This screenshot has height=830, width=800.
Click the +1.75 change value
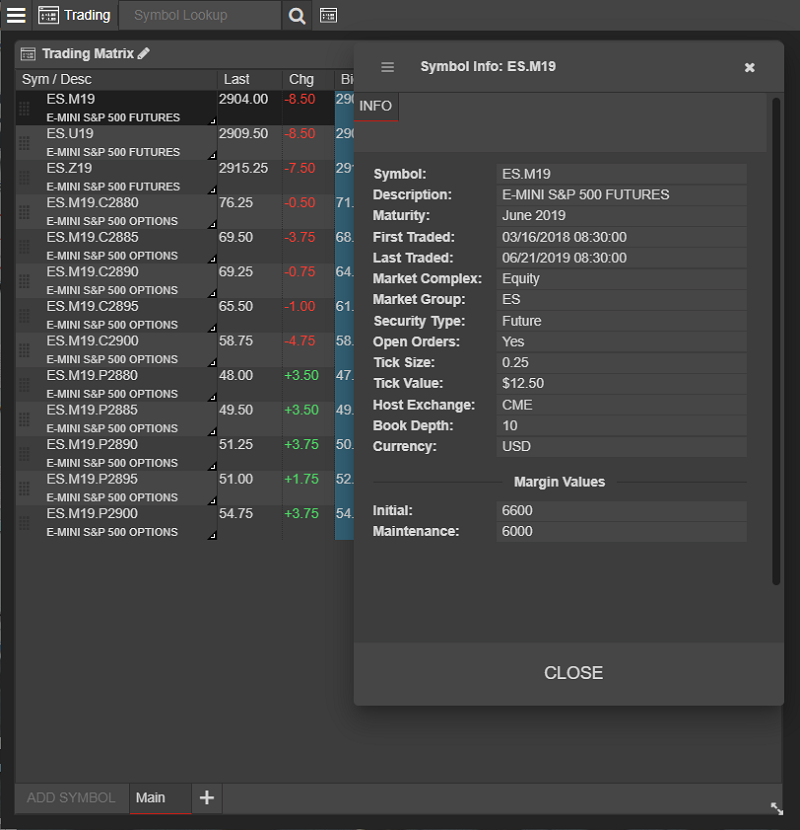click(x=301, y=479)
